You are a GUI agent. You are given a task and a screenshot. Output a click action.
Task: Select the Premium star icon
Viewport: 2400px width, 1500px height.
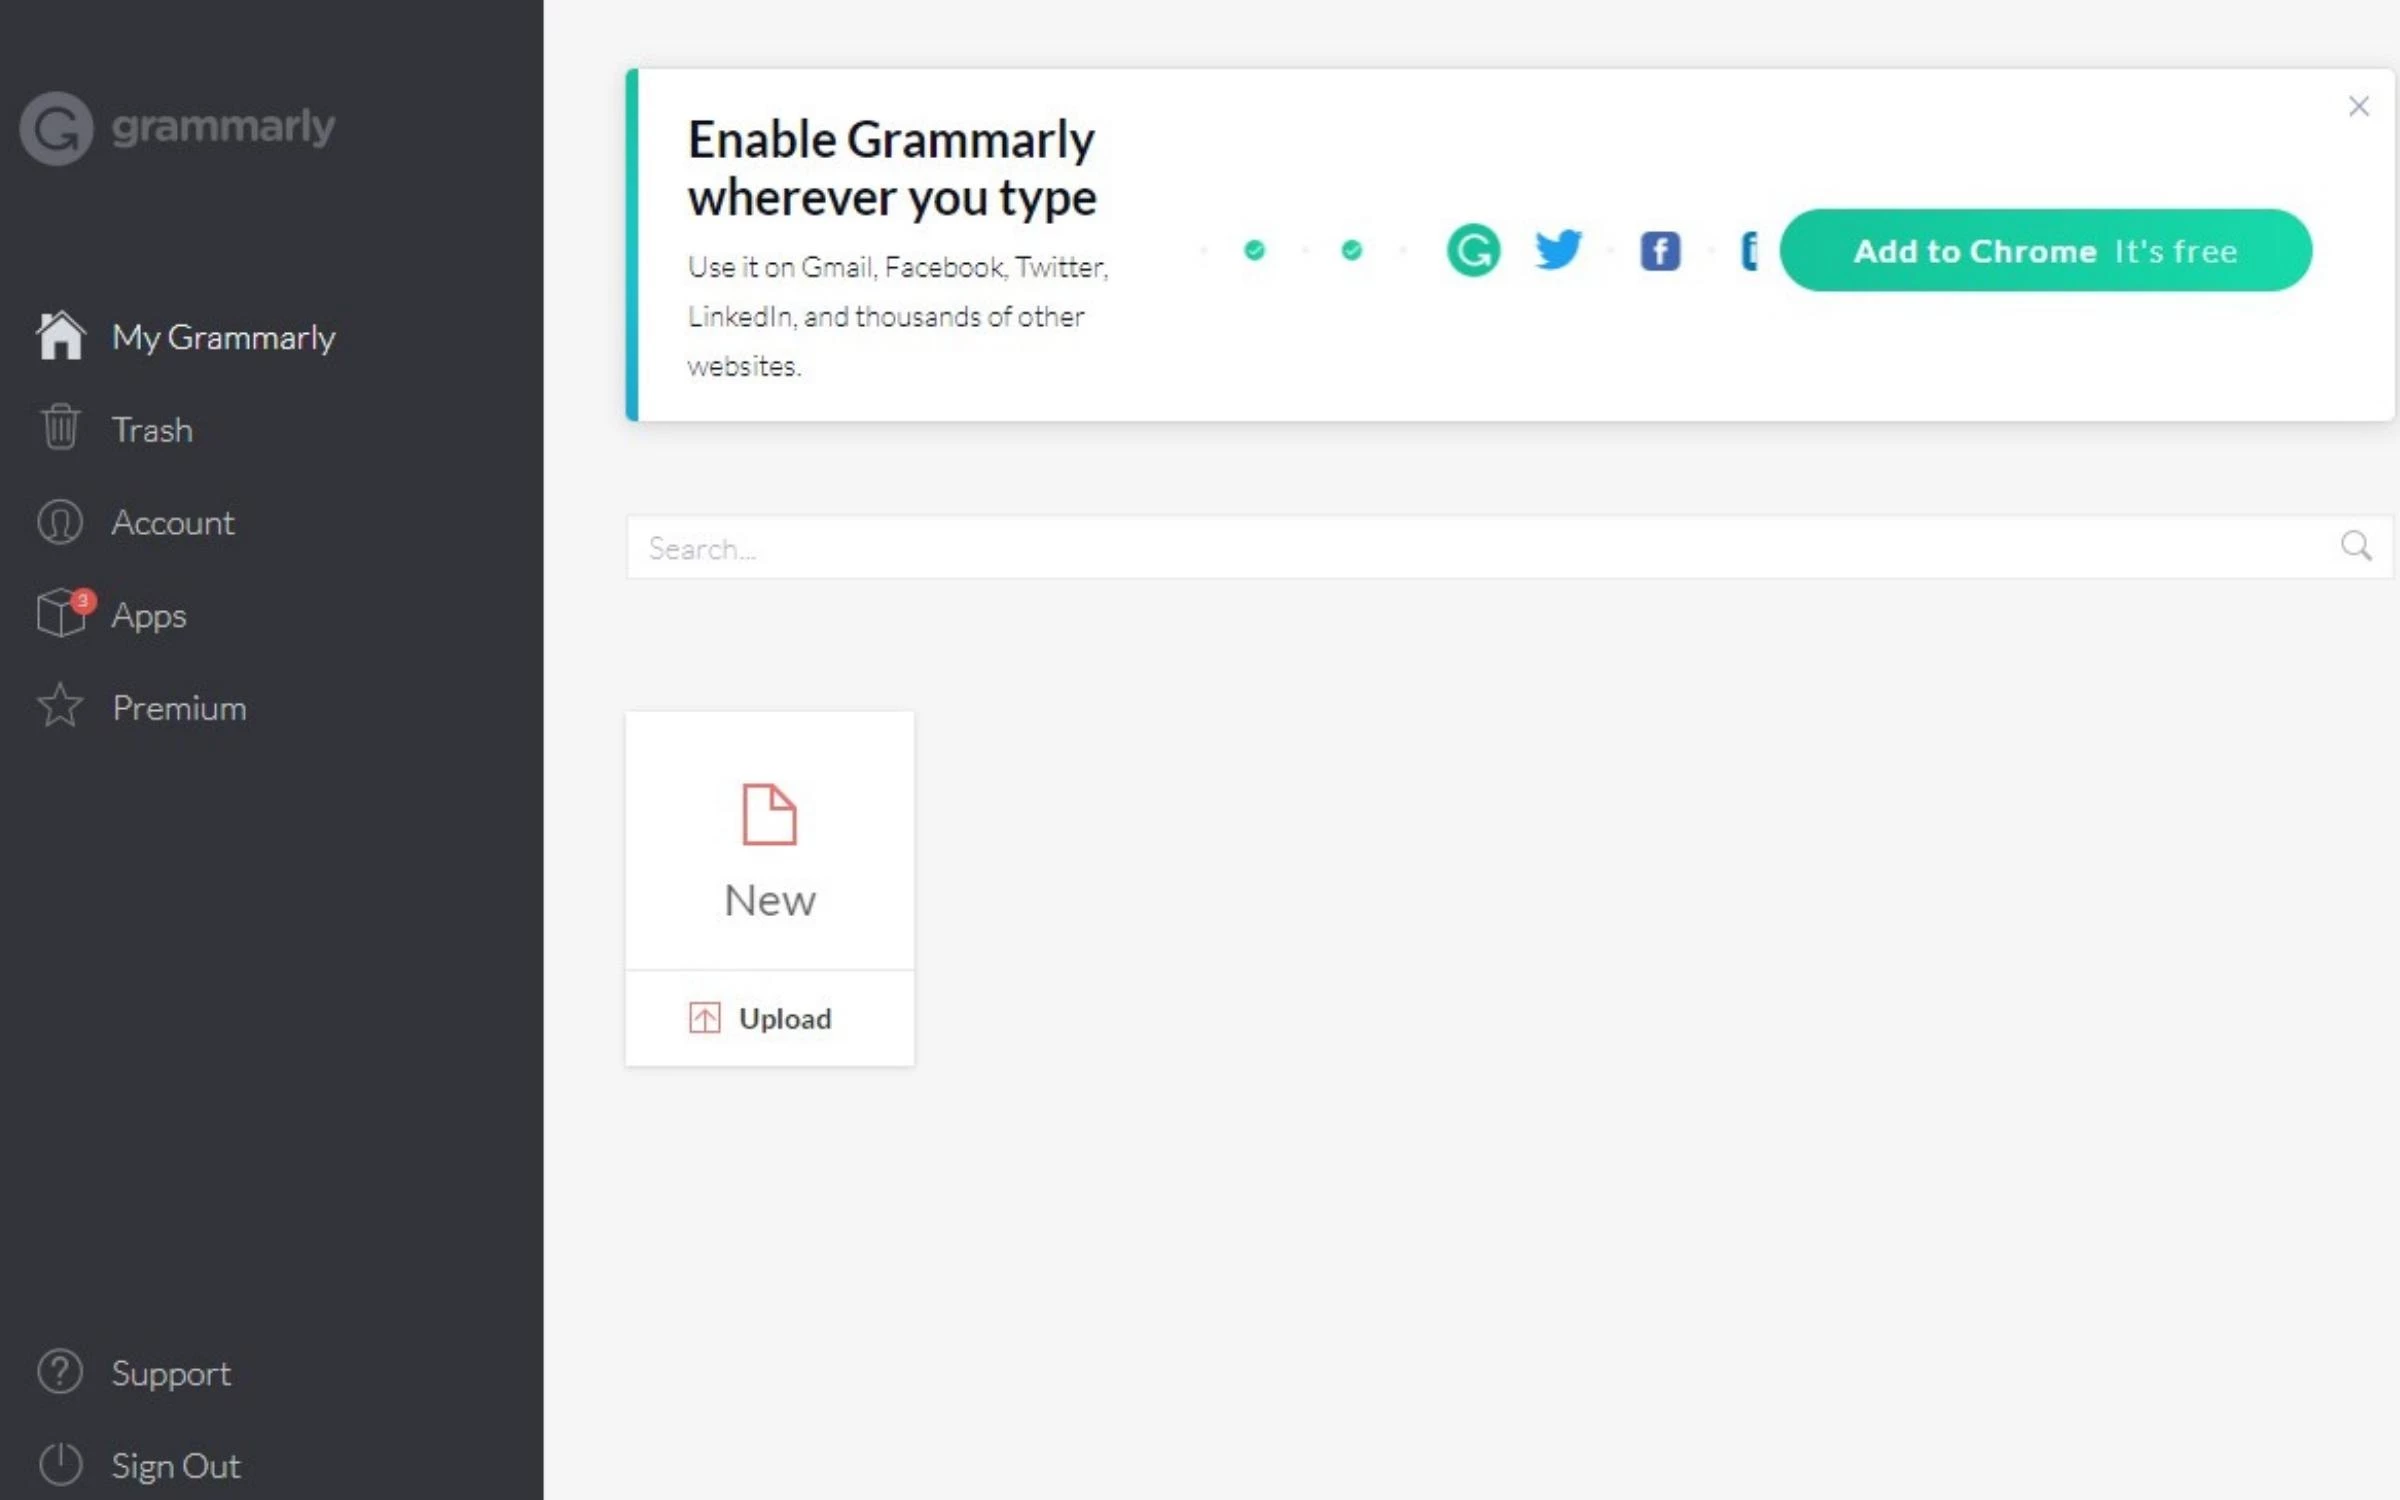pyautogui.click(x=59, y=709)
